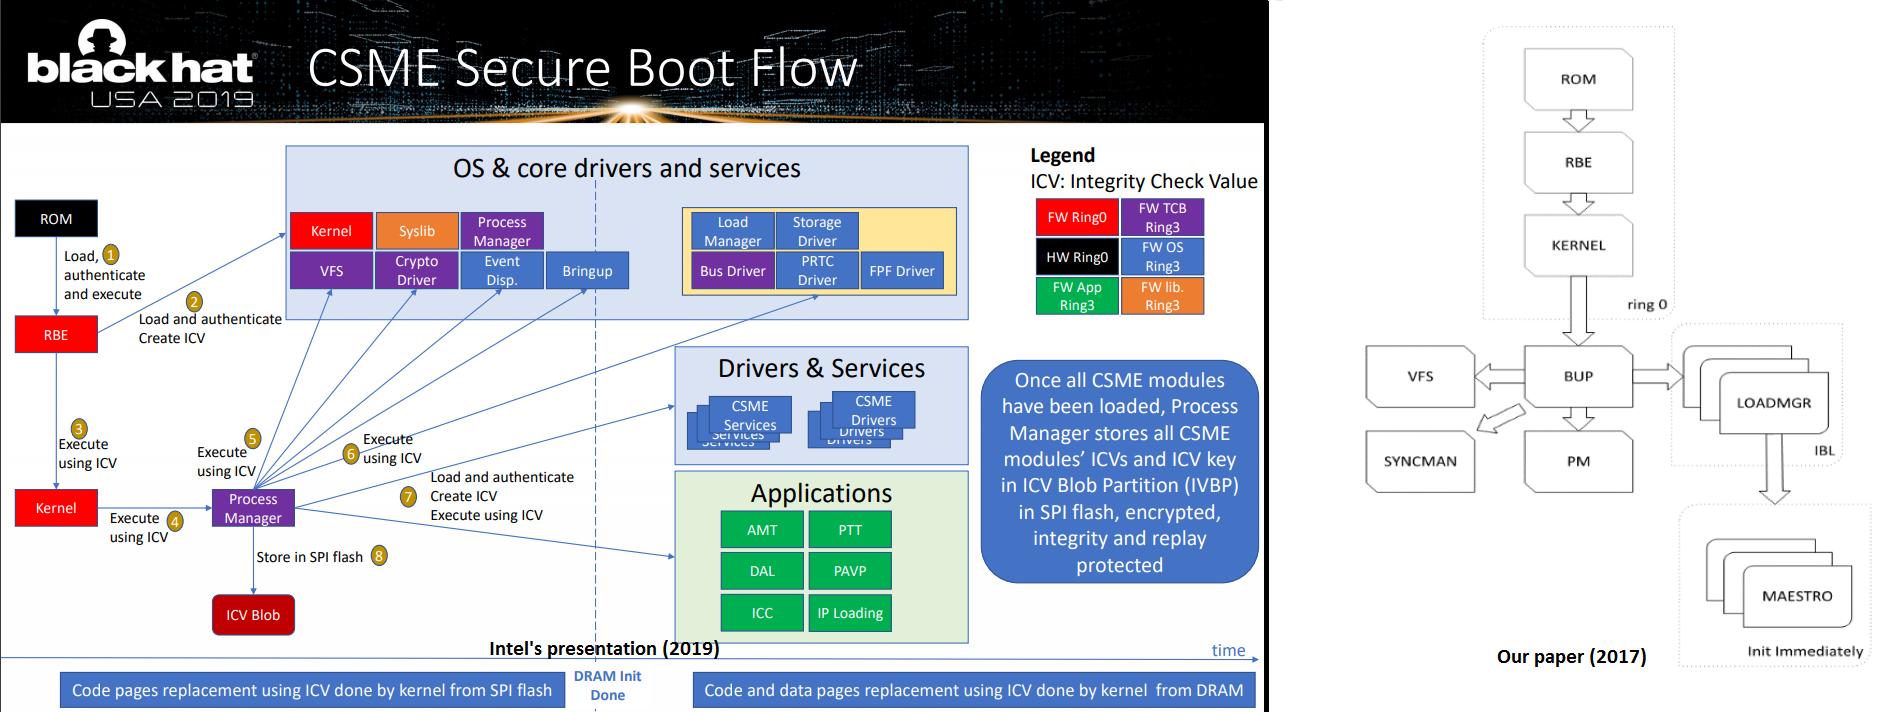Click the VFS block in the 2017 paper diagram
Screen dimensions: 1892x712
tap(1420, 376)
